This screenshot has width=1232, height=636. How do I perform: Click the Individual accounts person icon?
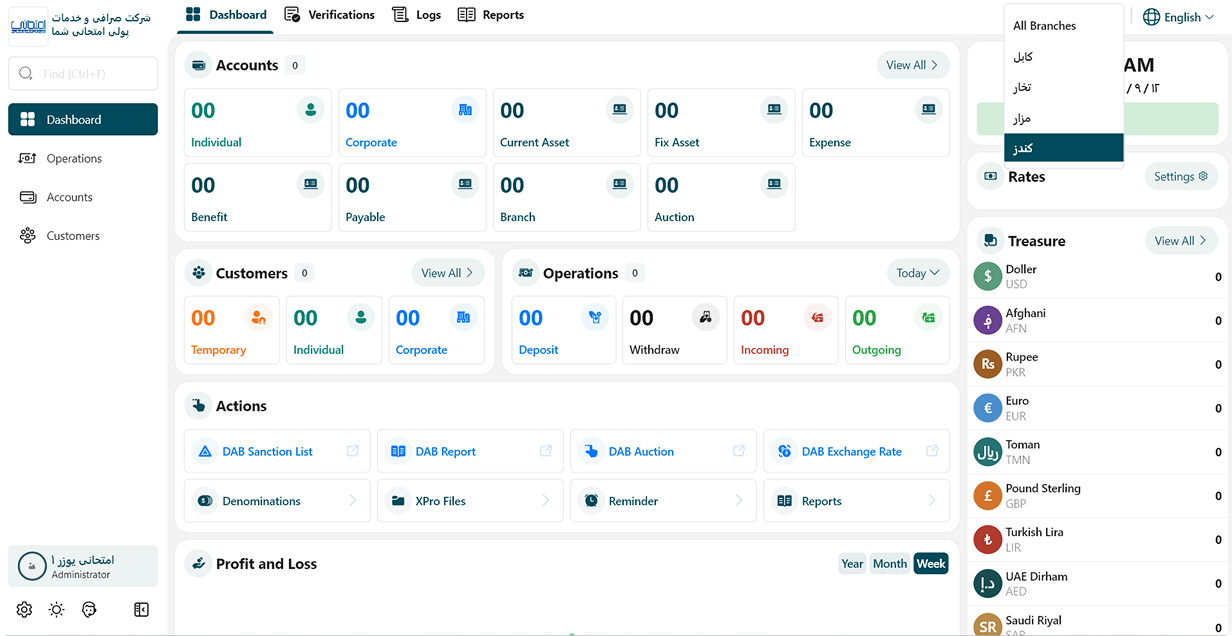point(310,110)
